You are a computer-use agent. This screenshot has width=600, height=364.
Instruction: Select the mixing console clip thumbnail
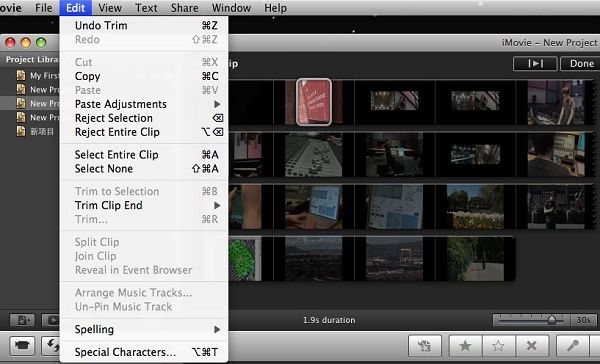click(x=314, y=155)
